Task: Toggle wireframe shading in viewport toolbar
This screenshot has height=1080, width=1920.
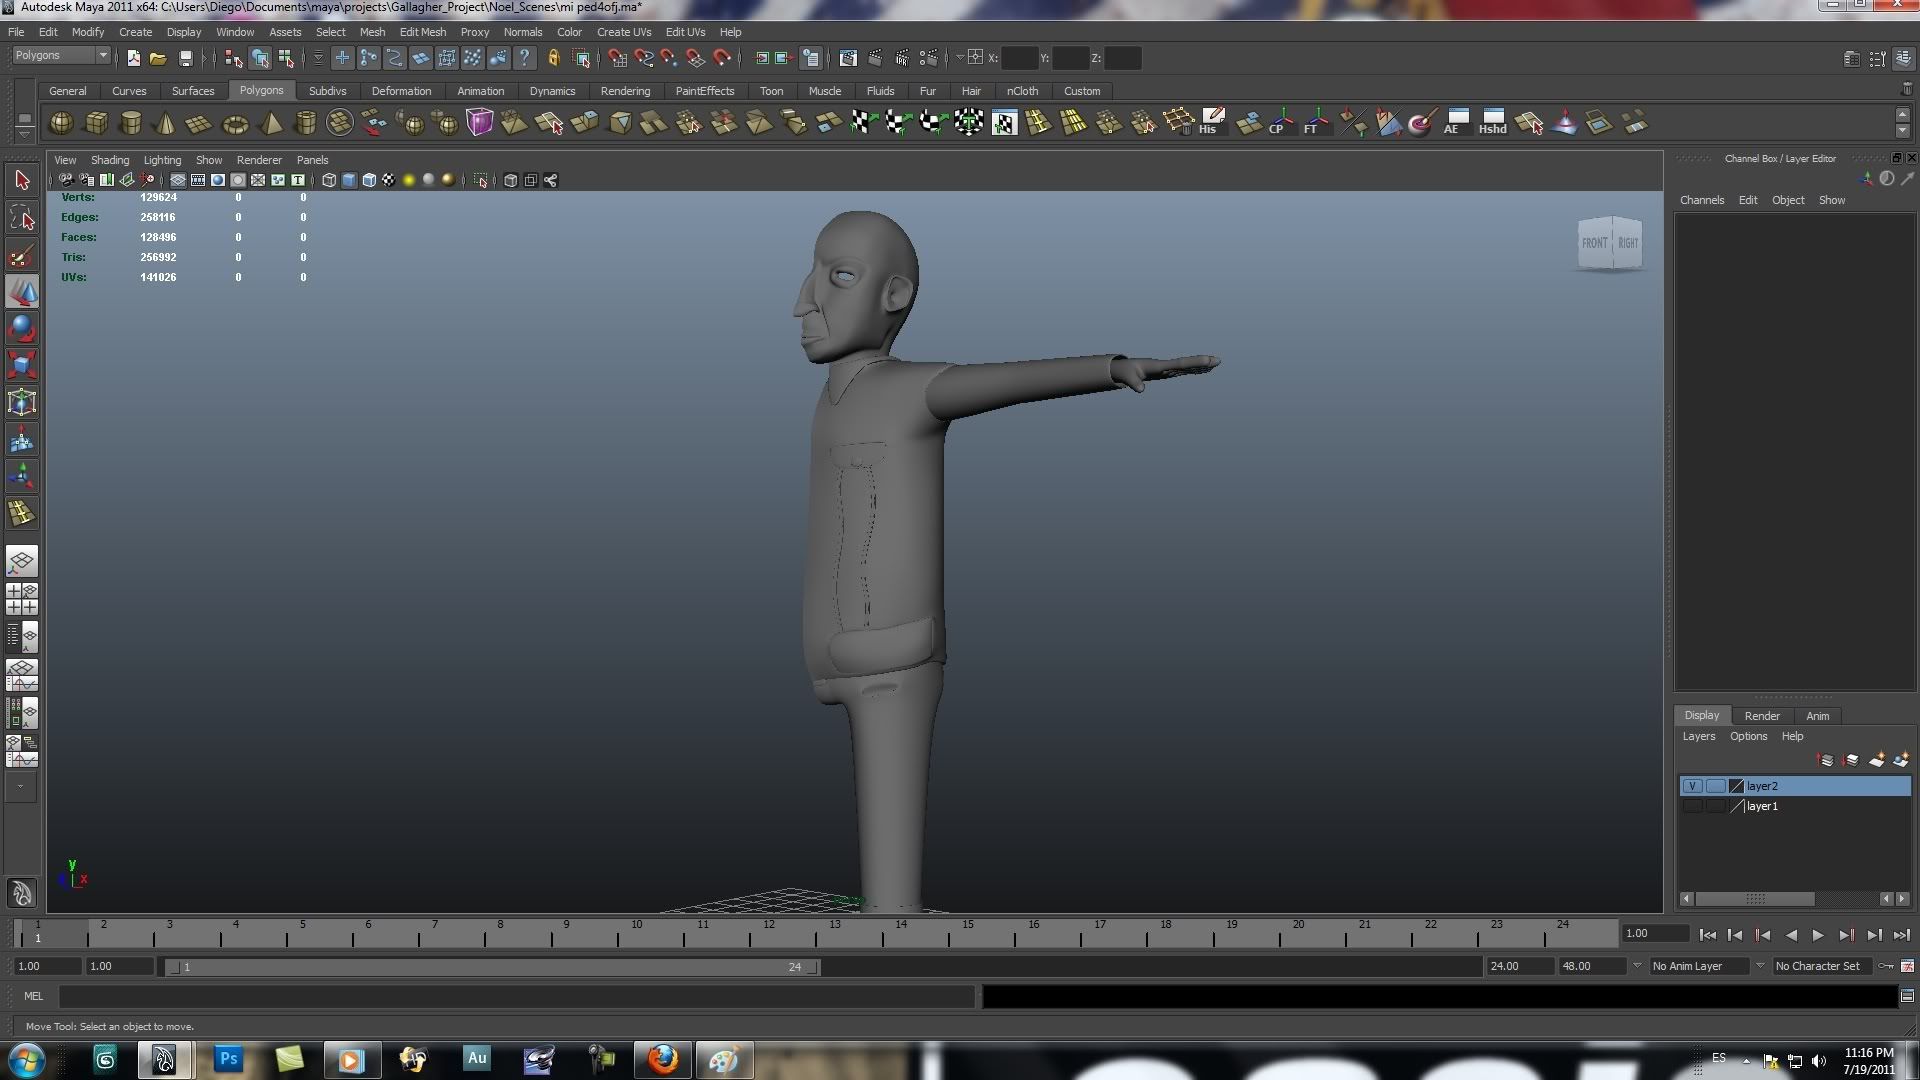Action: tap(329, 180)
